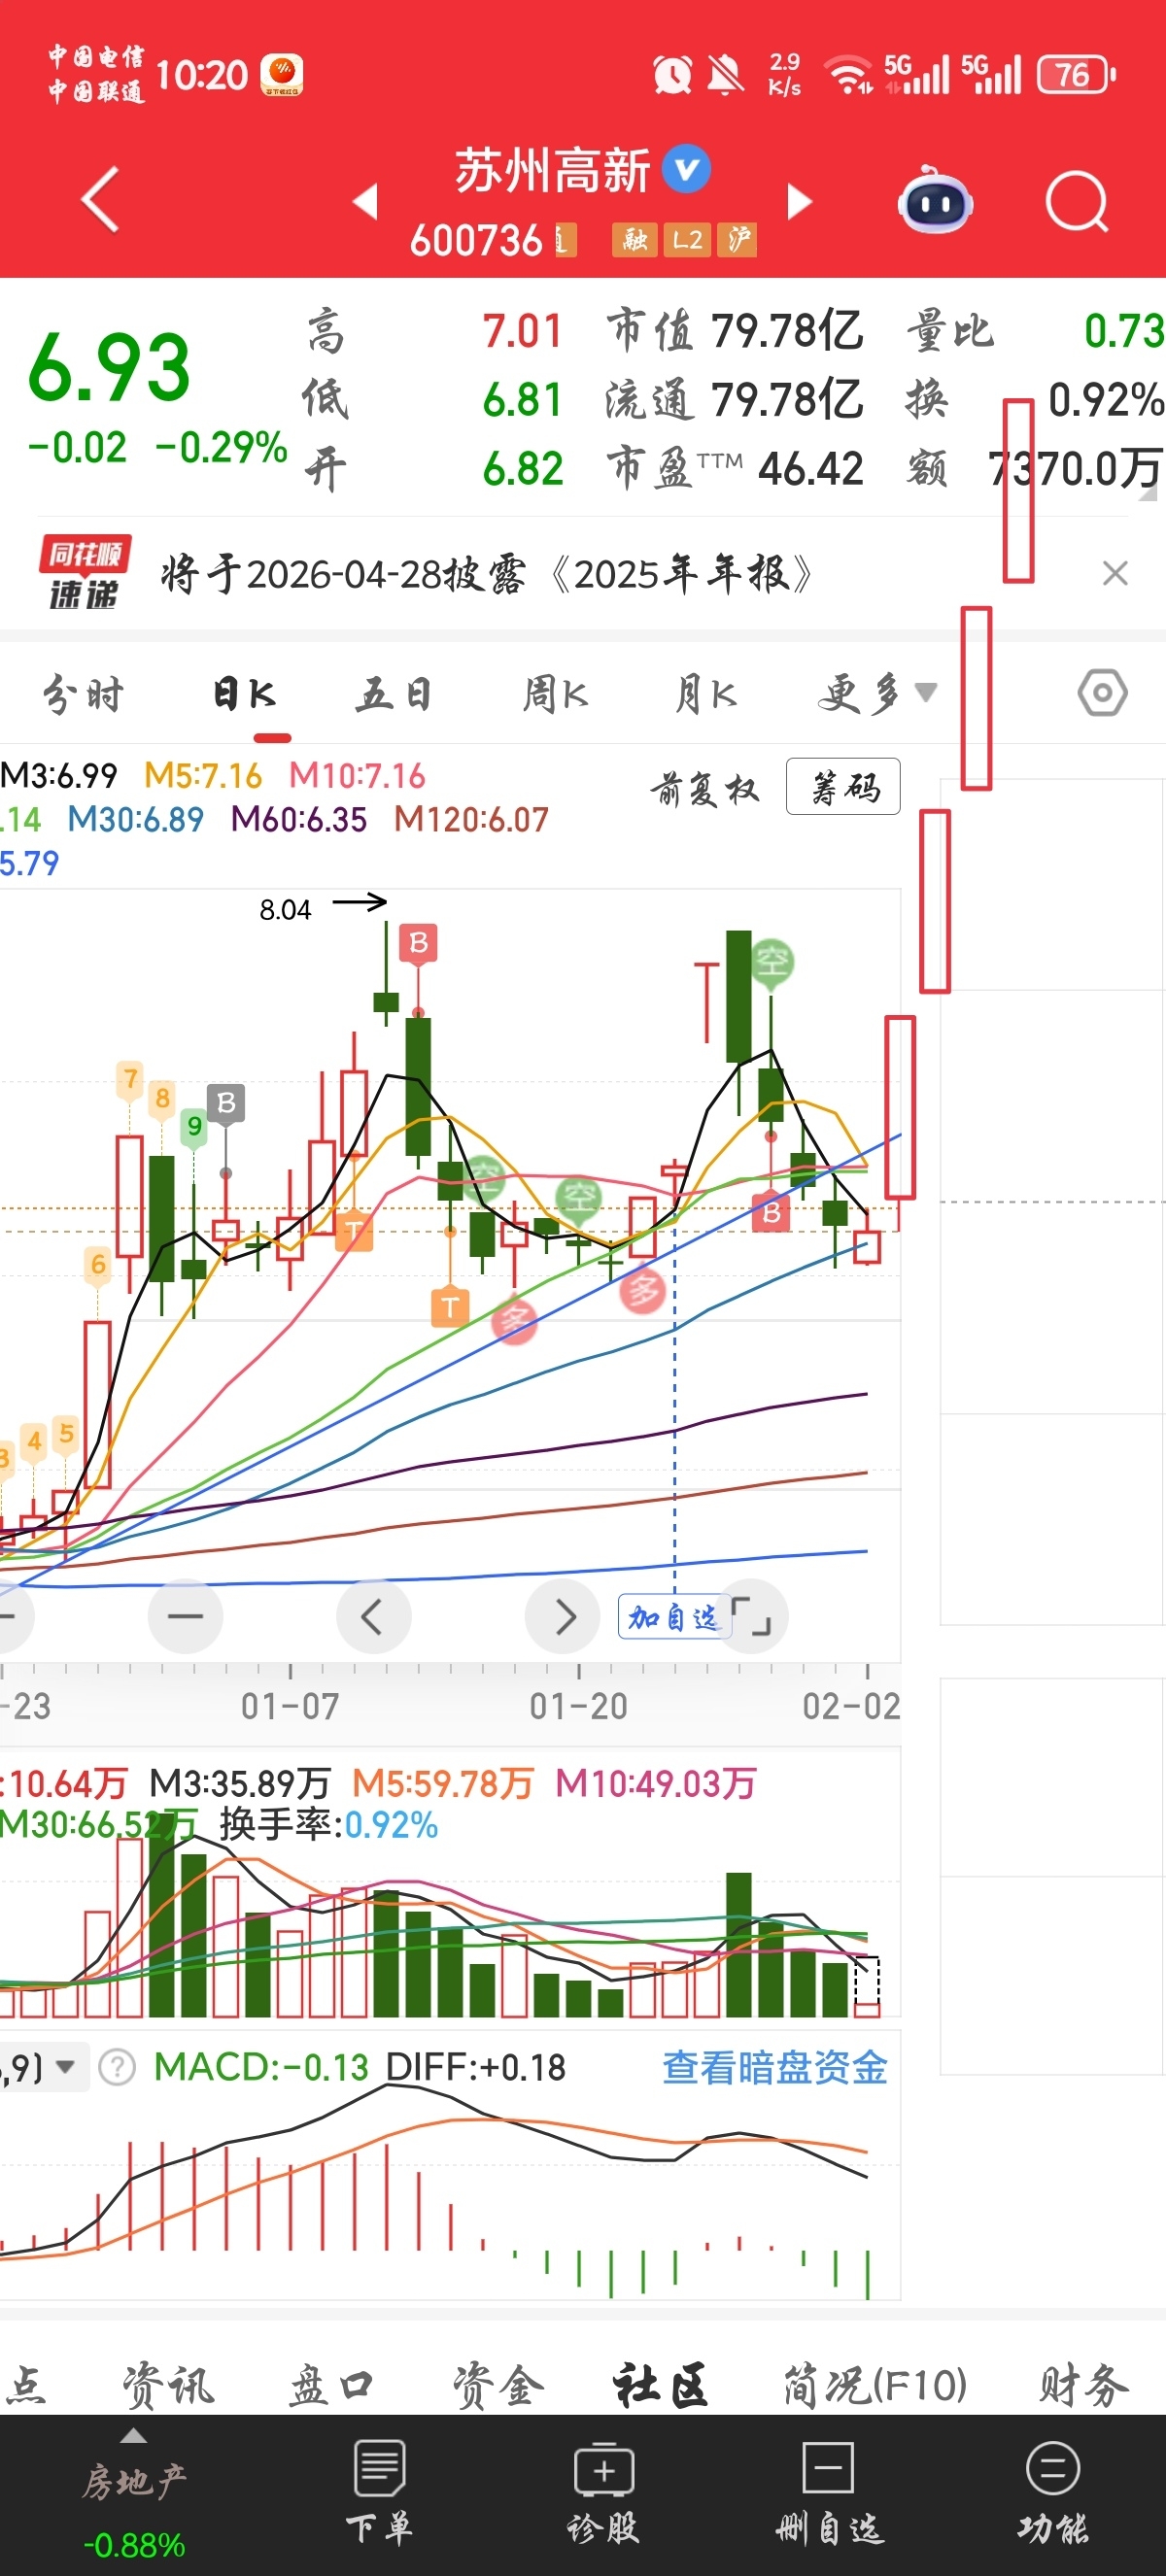
Task: Switch to next stock with right triangle
Action: pyautogui.click(x=799, y=201)
